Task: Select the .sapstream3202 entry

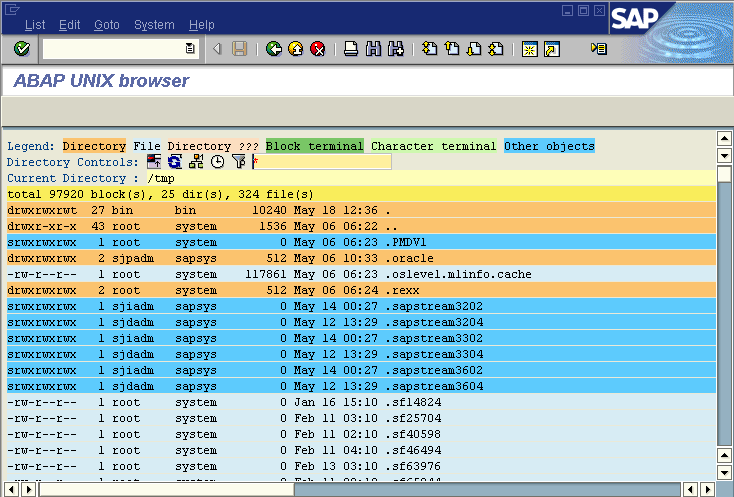Action: pyautogui.click(x=361, y=306)
